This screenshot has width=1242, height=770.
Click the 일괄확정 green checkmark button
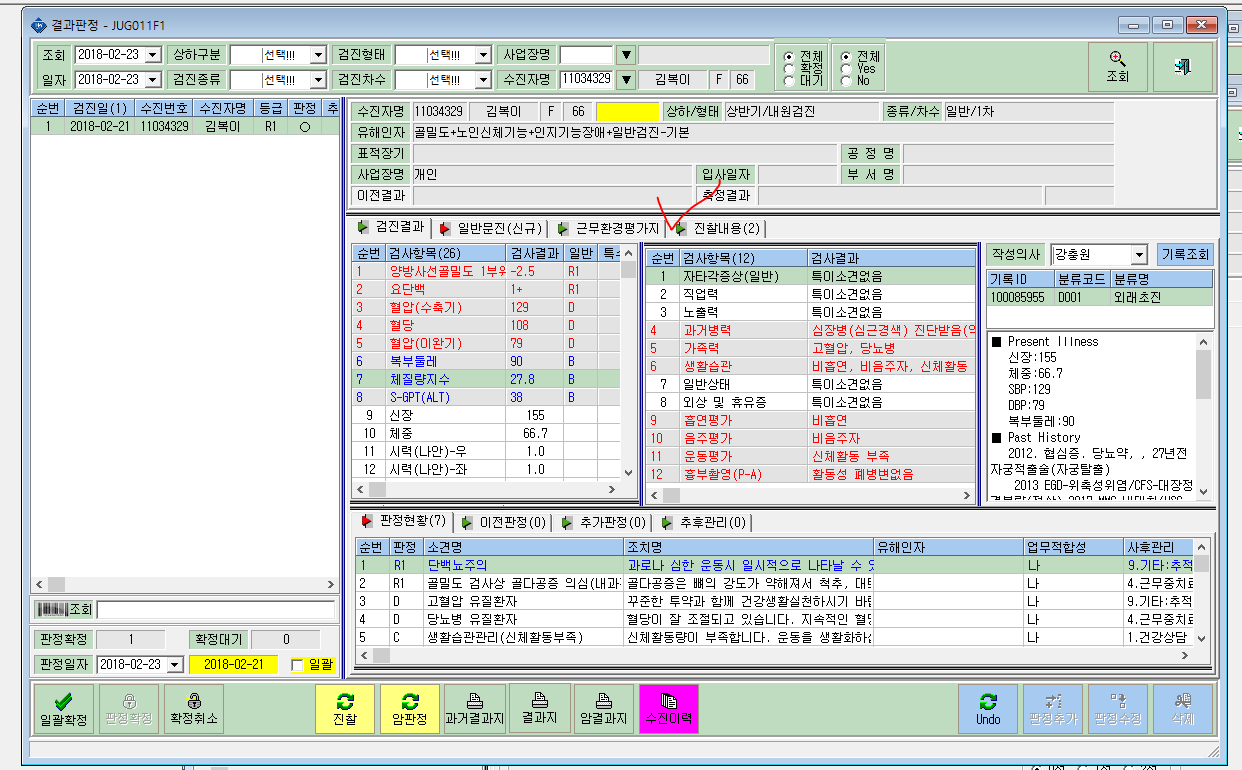(62, 709)
